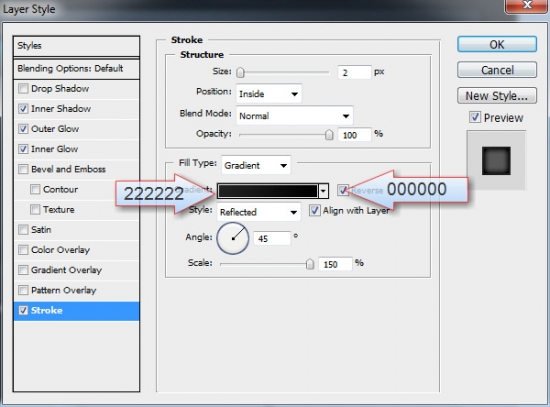Viewport: 550px width, 407px height.
Task: Click the OK button
Action: [x=497, y=45]
